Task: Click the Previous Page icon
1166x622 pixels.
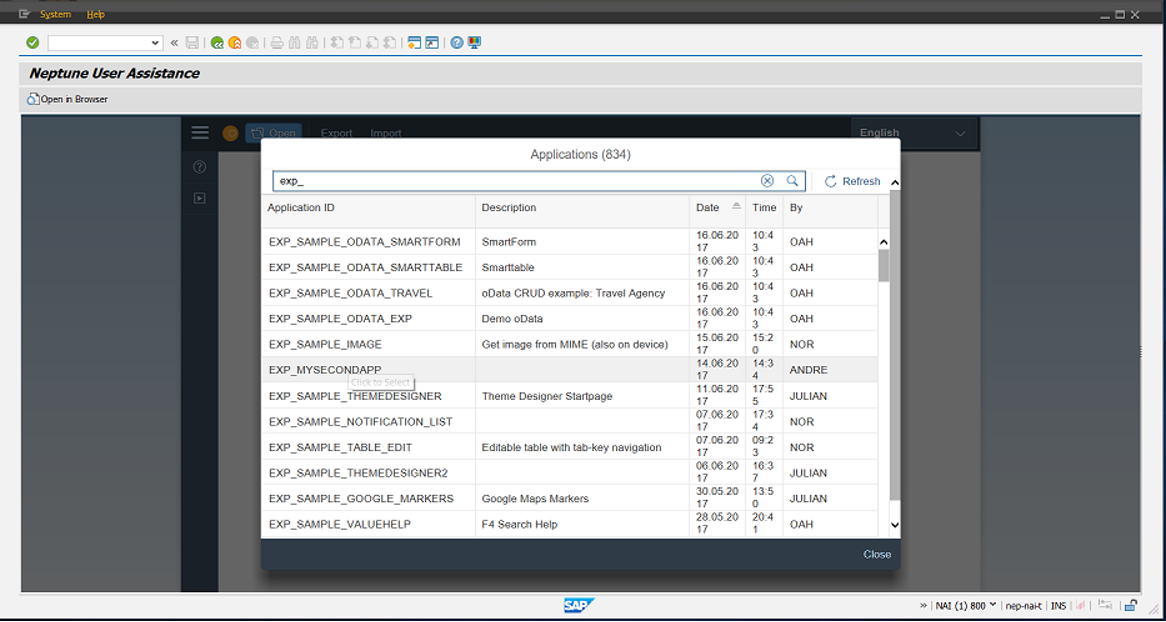Action: [x=355, y=43]
